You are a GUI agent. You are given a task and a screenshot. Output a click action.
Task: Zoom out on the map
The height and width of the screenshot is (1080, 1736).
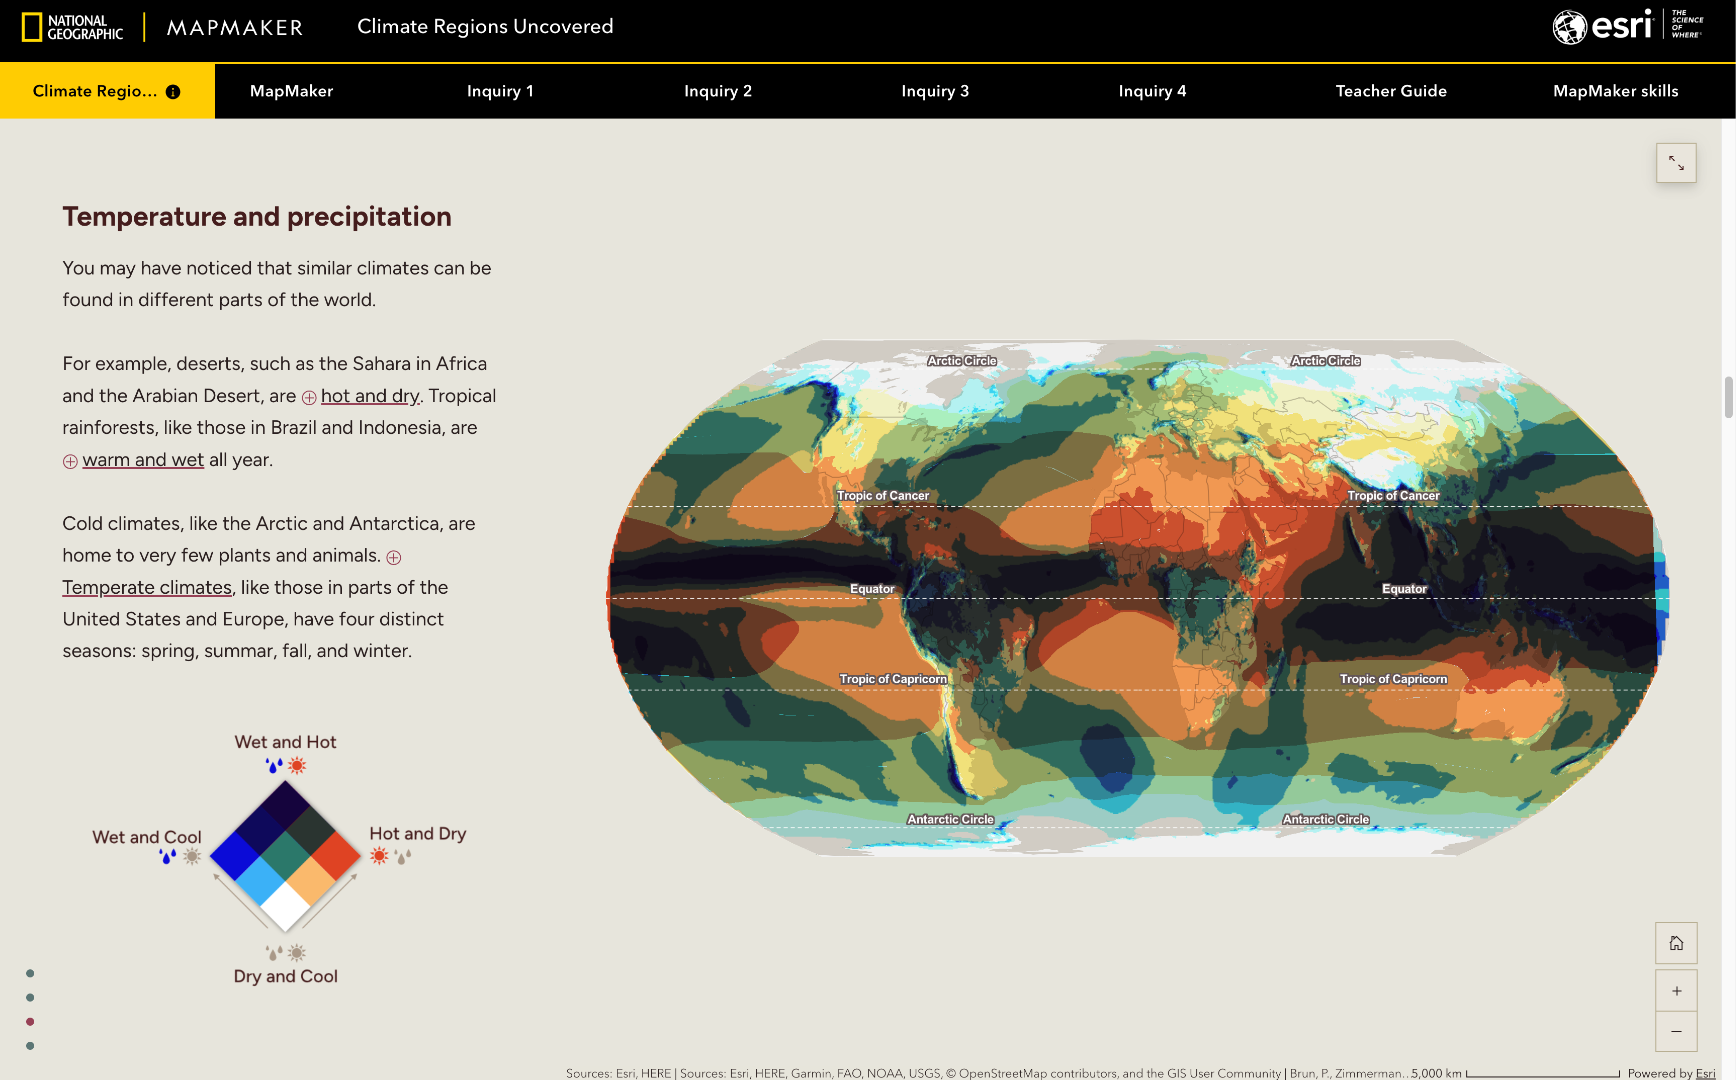tap(1676, 1031)
